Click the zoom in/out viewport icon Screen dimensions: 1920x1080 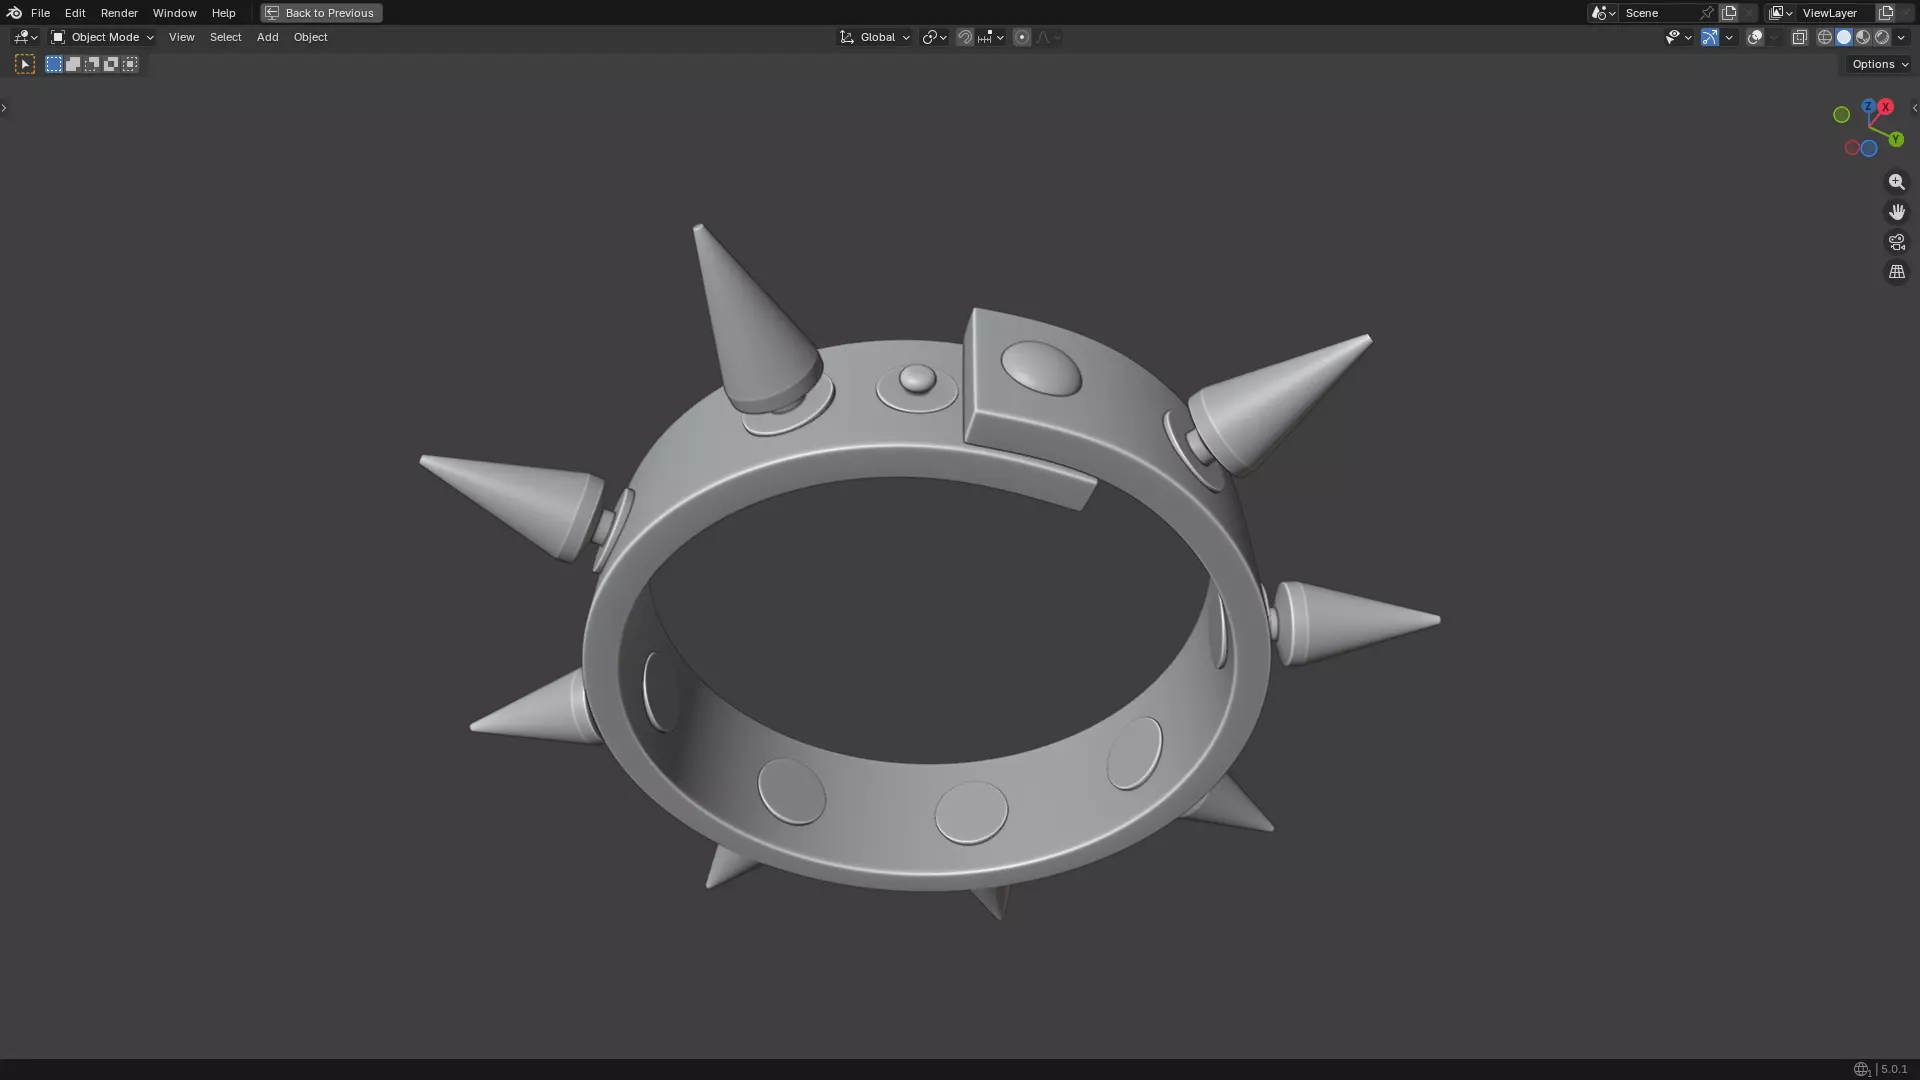(x=1896, y=182)
